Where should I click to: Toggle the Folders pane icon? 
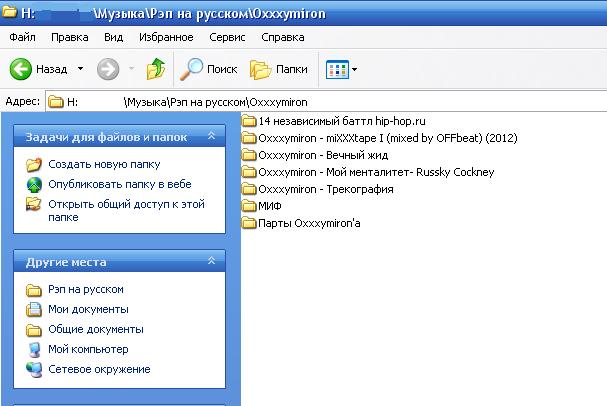[x=261, y=70]
